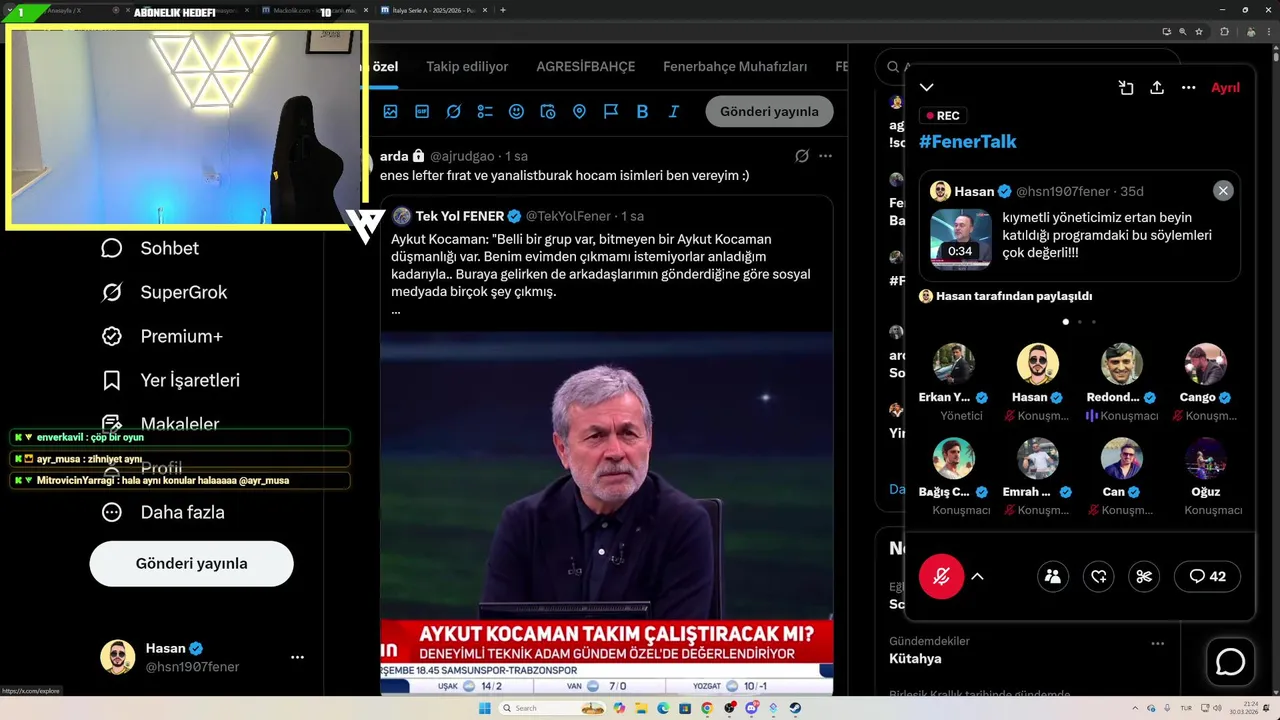Open Can speaker avatar
The height and width of the screenshot is (720, 1280).
[x=1122, y=458]
